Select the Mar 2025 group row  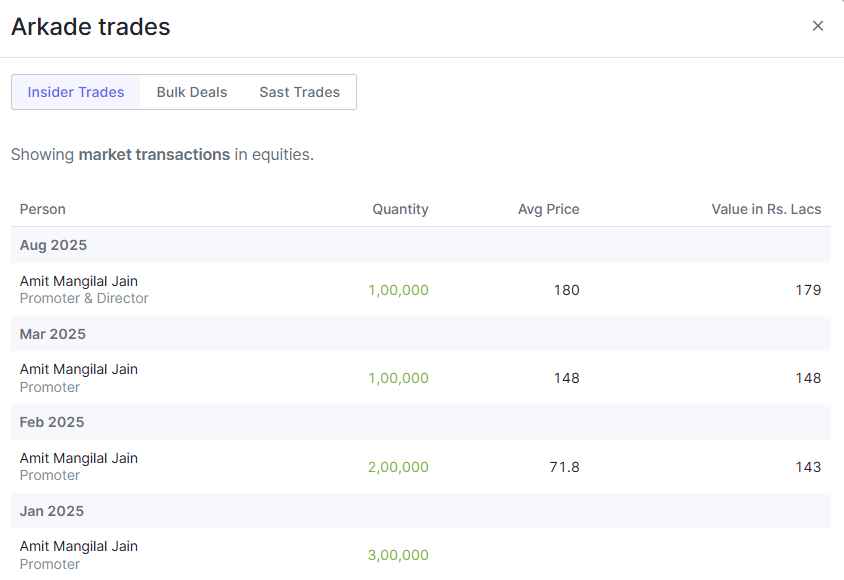pyautogui.click(x=421, y=334)
